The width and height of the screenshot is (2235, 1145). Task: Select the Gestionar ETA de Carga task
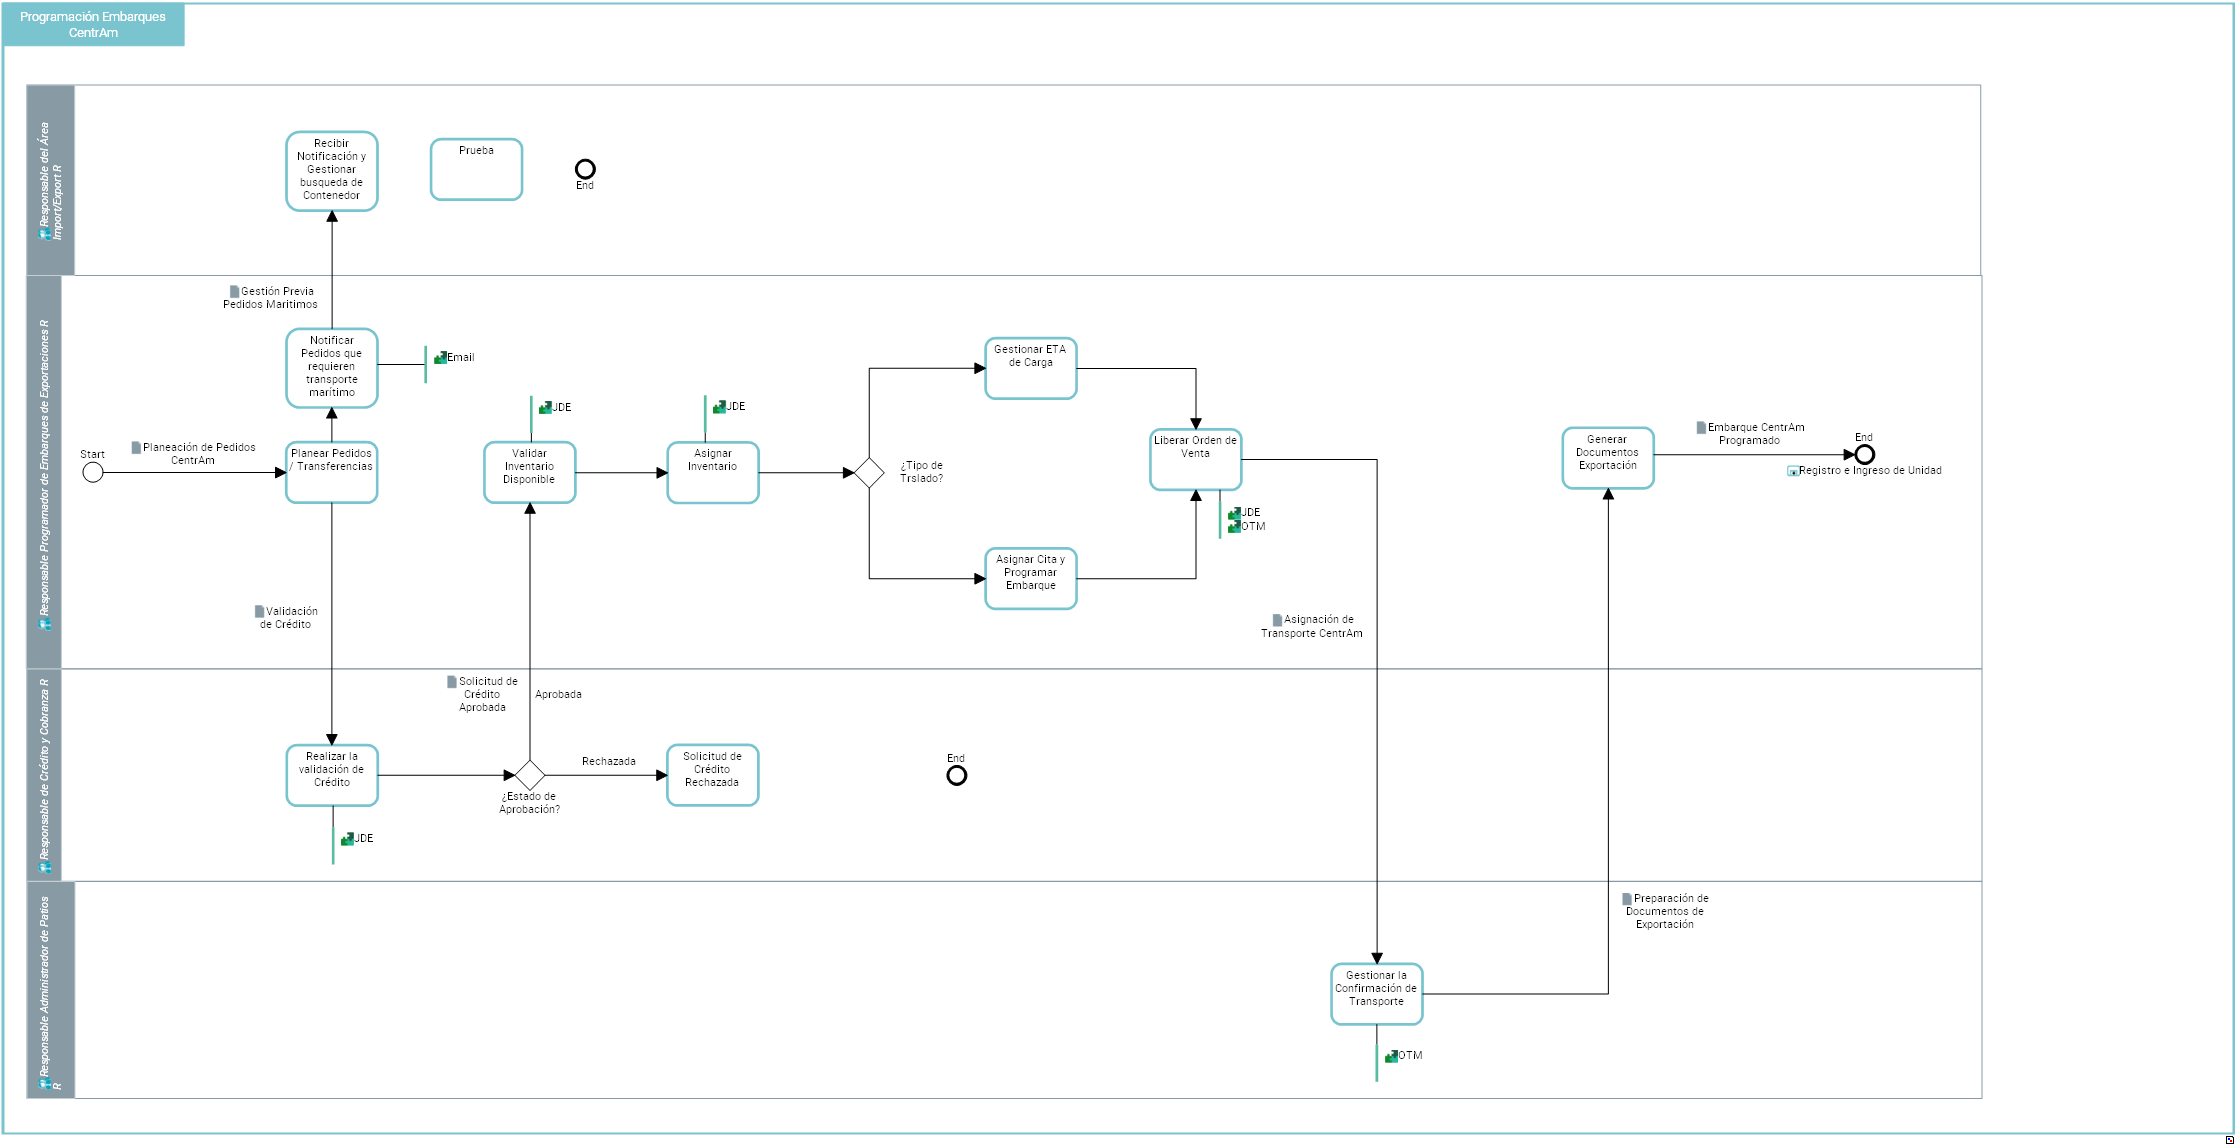tap(1031, 368)
